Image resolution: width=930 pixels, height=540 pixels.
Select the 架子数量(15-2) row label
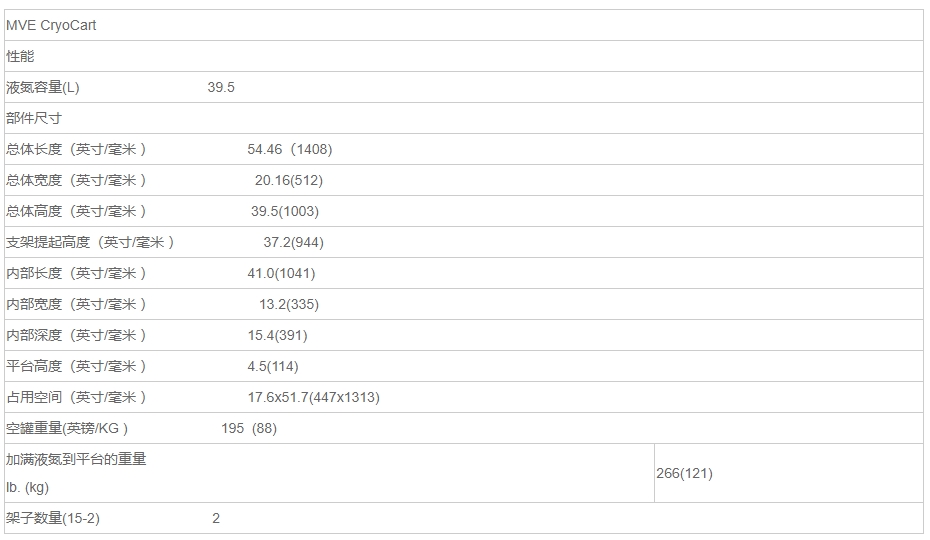tap(53, 518)
